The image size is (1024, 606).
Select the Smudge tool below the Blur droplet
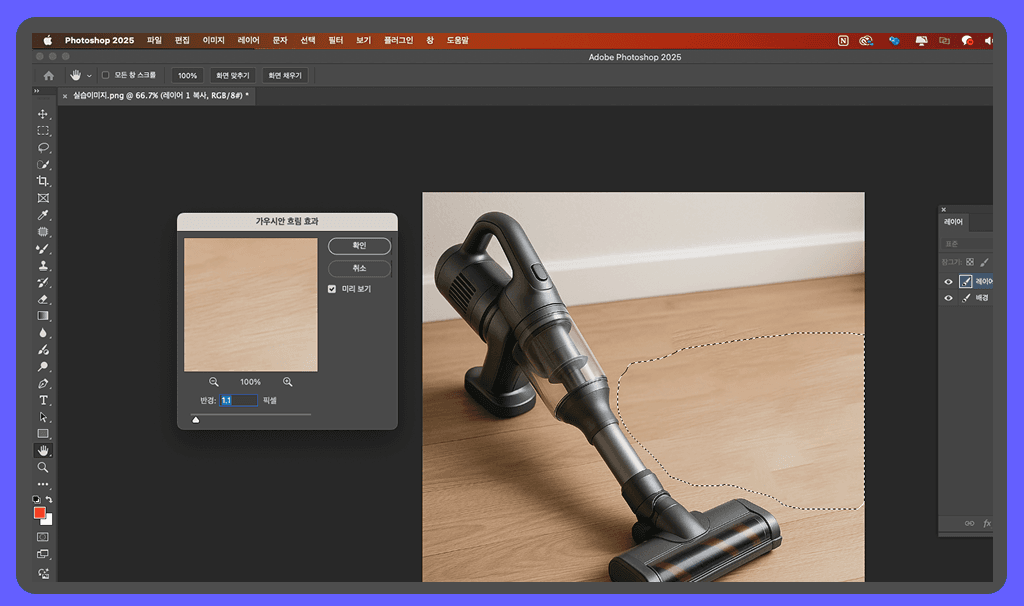[43, 350]
